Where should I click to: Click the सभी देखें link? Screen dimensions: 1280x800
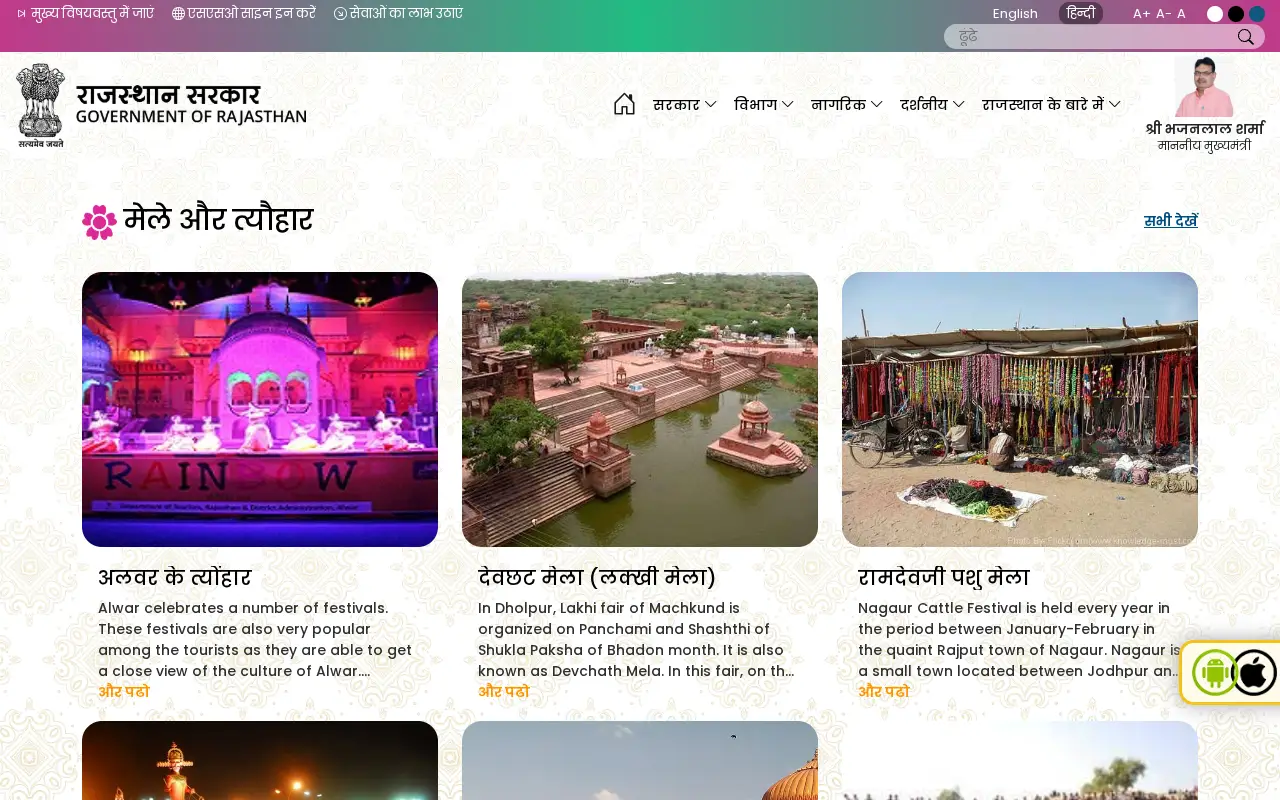pyautogui.click(x=1171, y=221)
